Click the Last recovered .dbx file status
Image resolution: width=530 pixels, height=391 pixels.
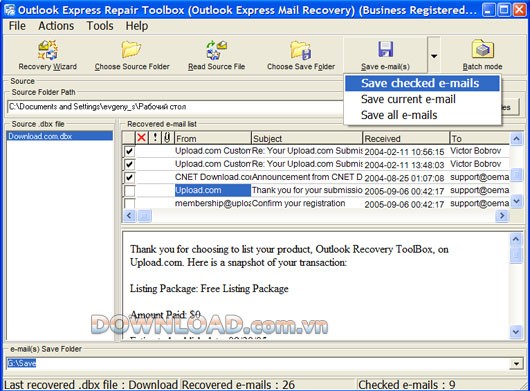coord(91,385)
